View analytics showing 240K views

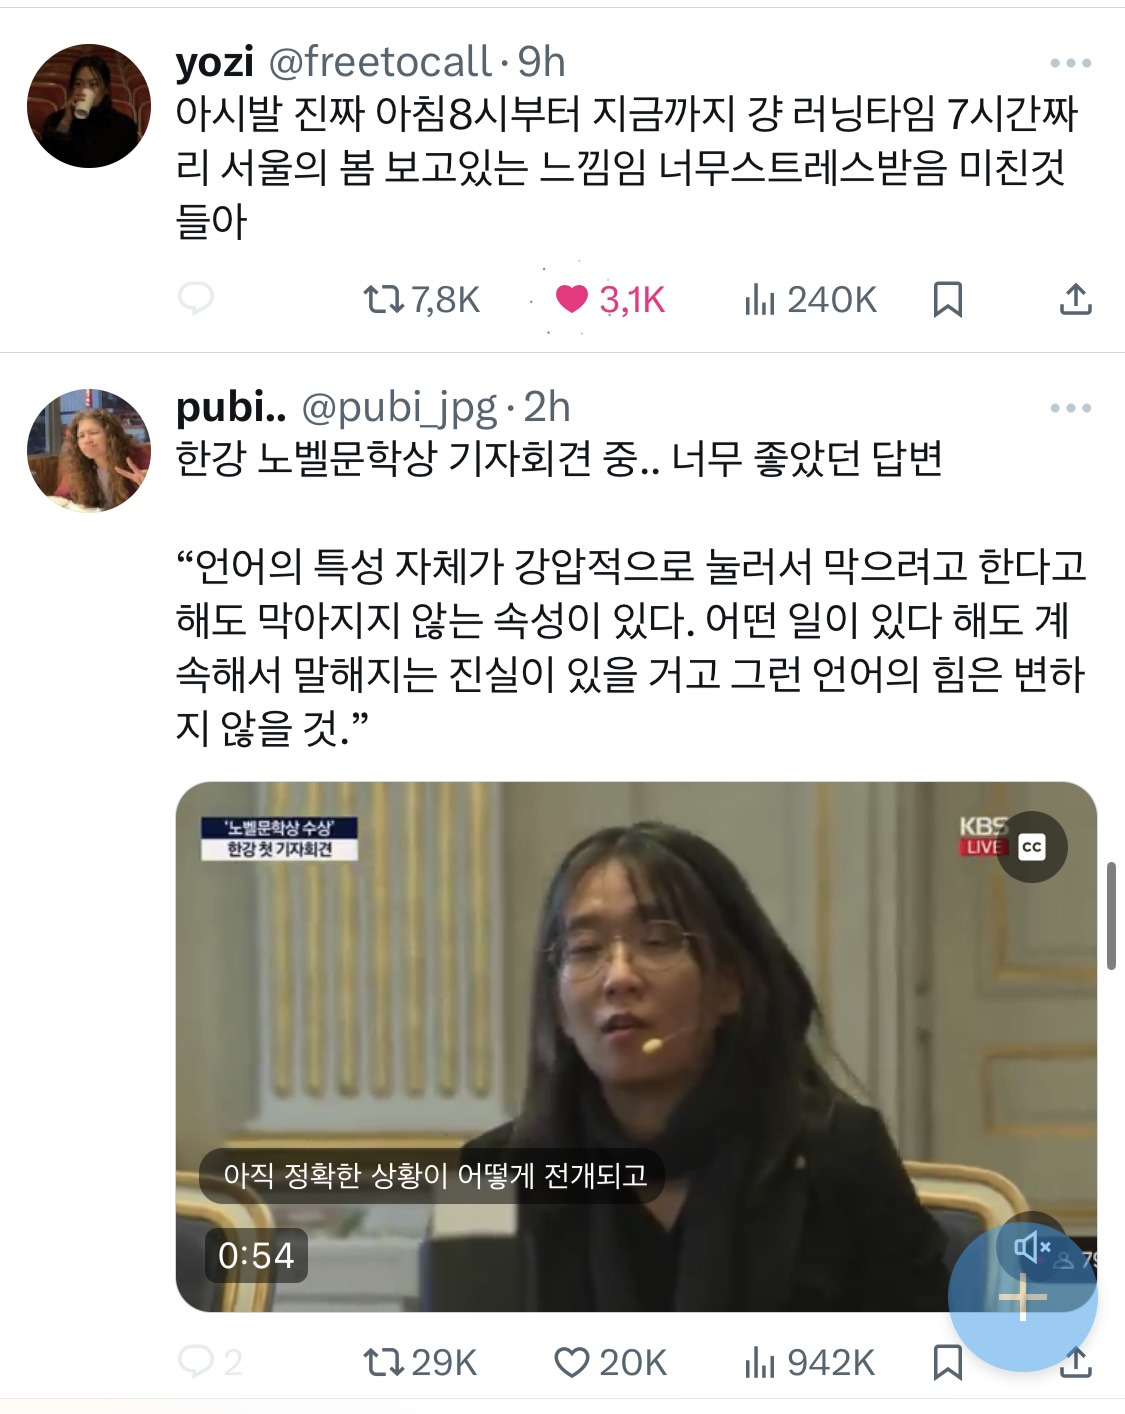(810, 299)
